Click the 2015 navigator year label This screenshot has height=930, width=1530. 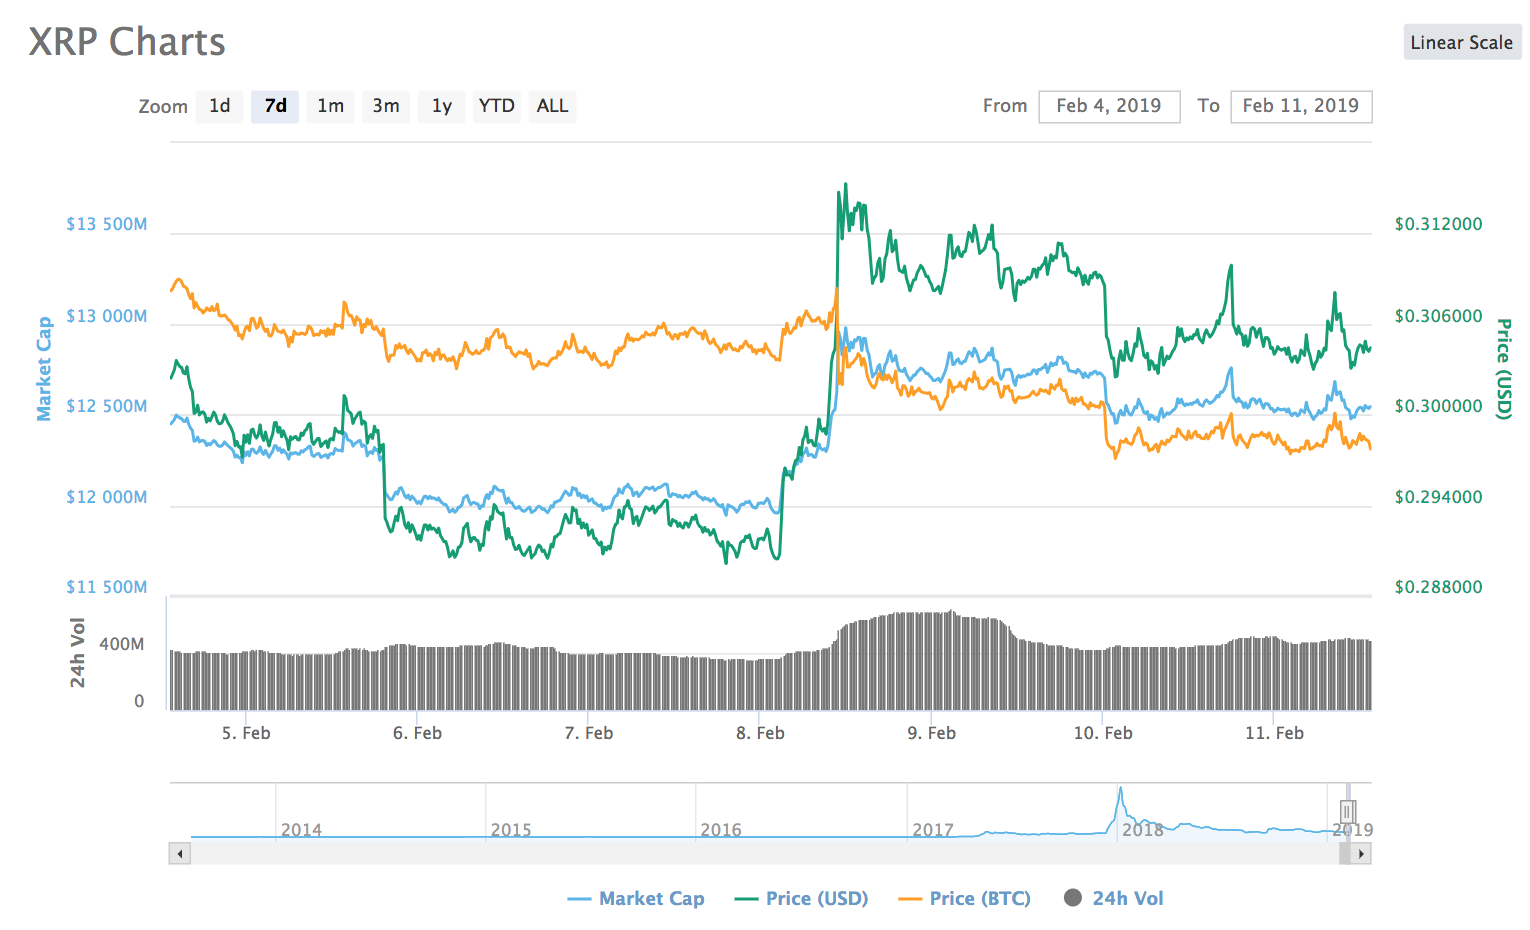click(511, 830)
